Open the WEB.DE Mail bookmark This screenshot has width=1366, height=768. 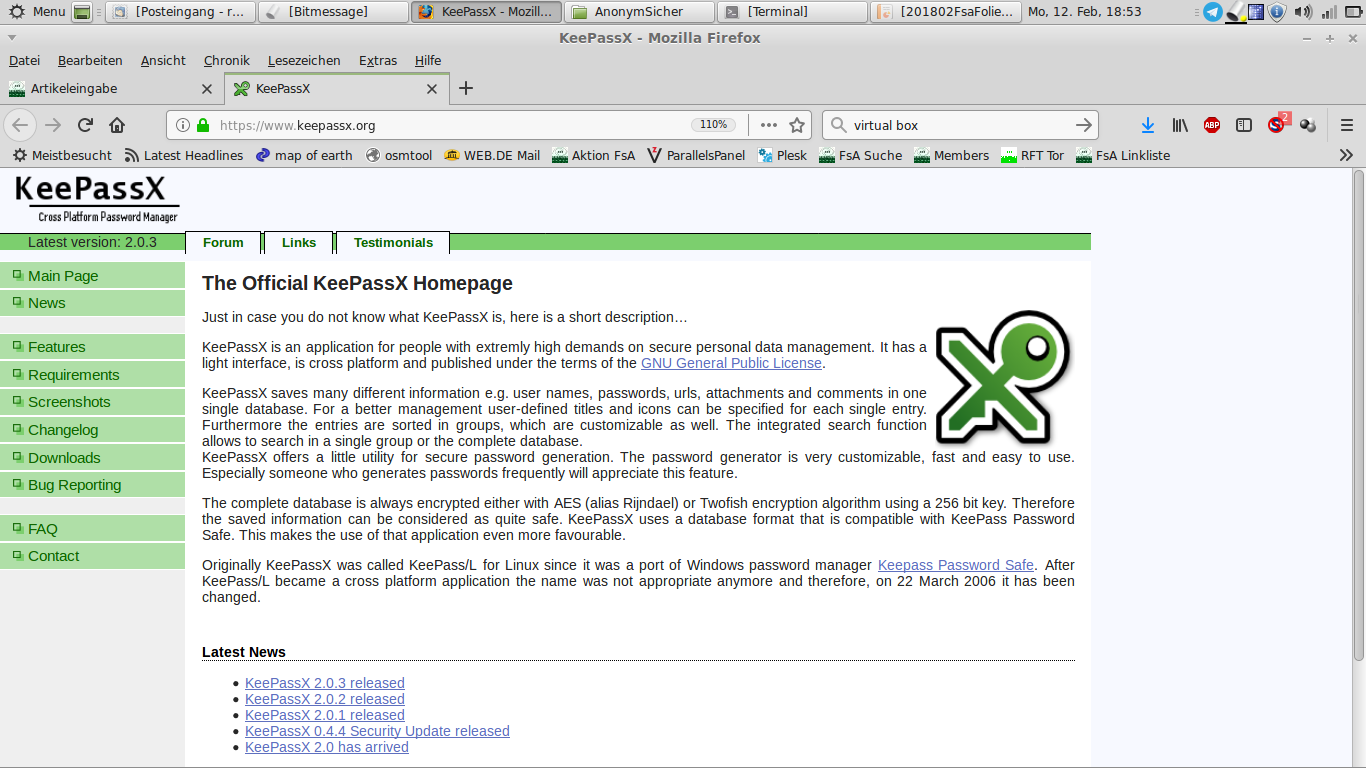pyautogui.click(x=493, y=155)
